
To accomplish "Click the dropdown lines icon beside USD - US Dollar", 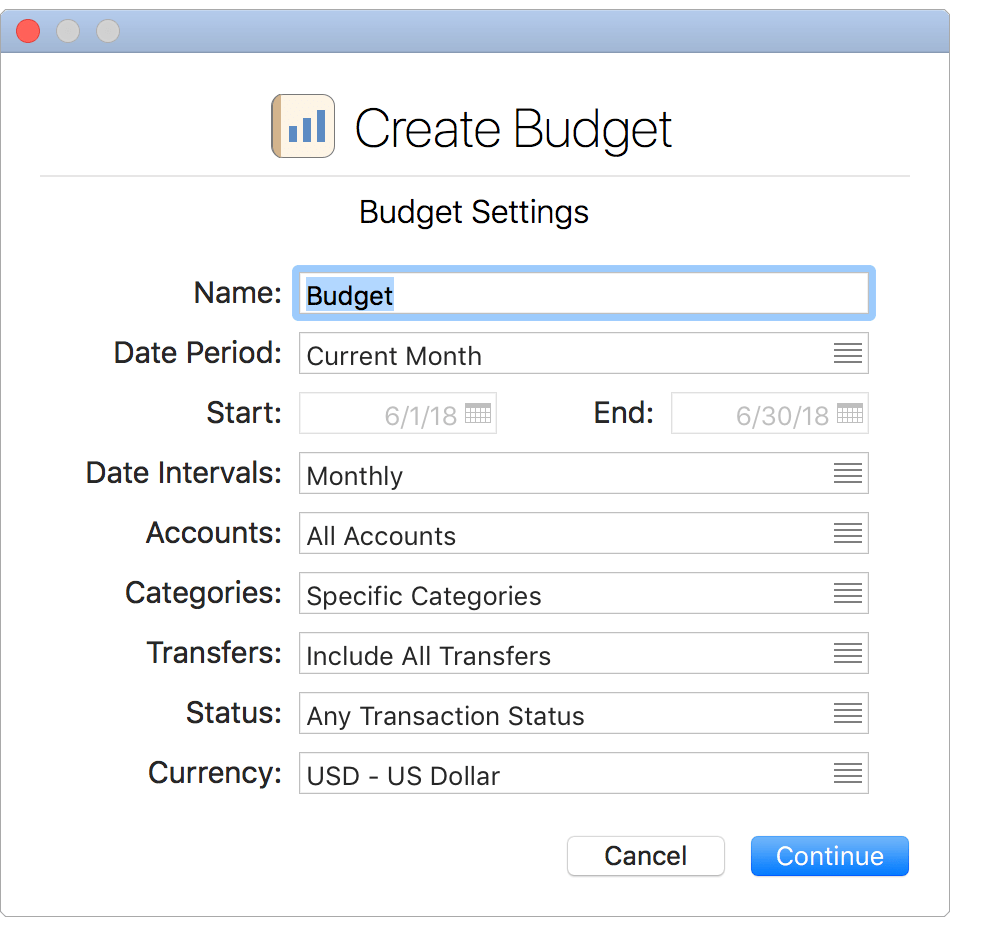I will point(848,773).
